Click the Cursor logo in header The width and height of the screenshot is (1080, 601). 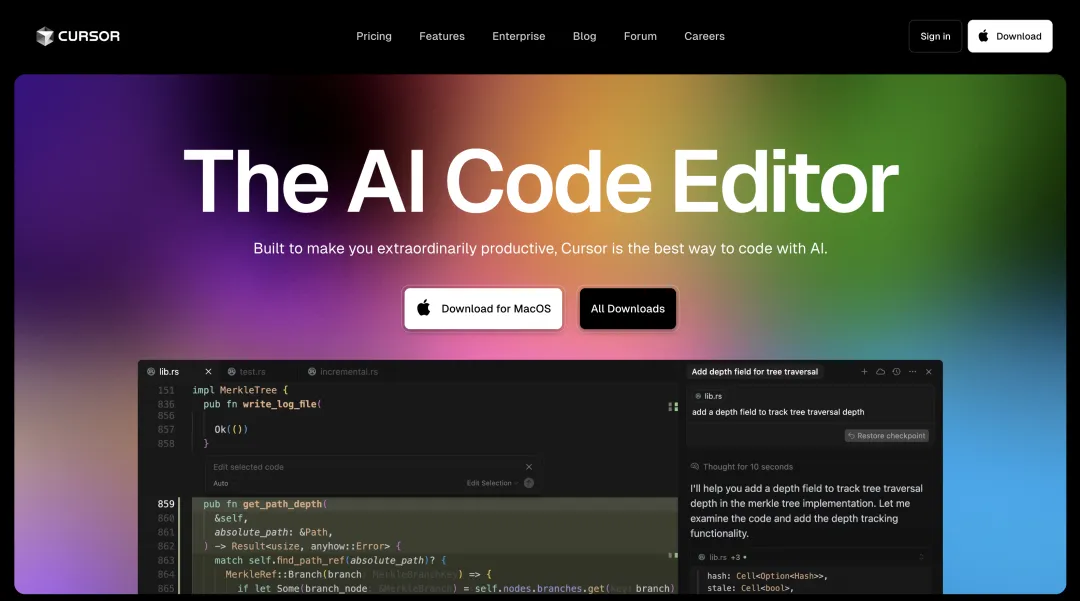point(78,36)
